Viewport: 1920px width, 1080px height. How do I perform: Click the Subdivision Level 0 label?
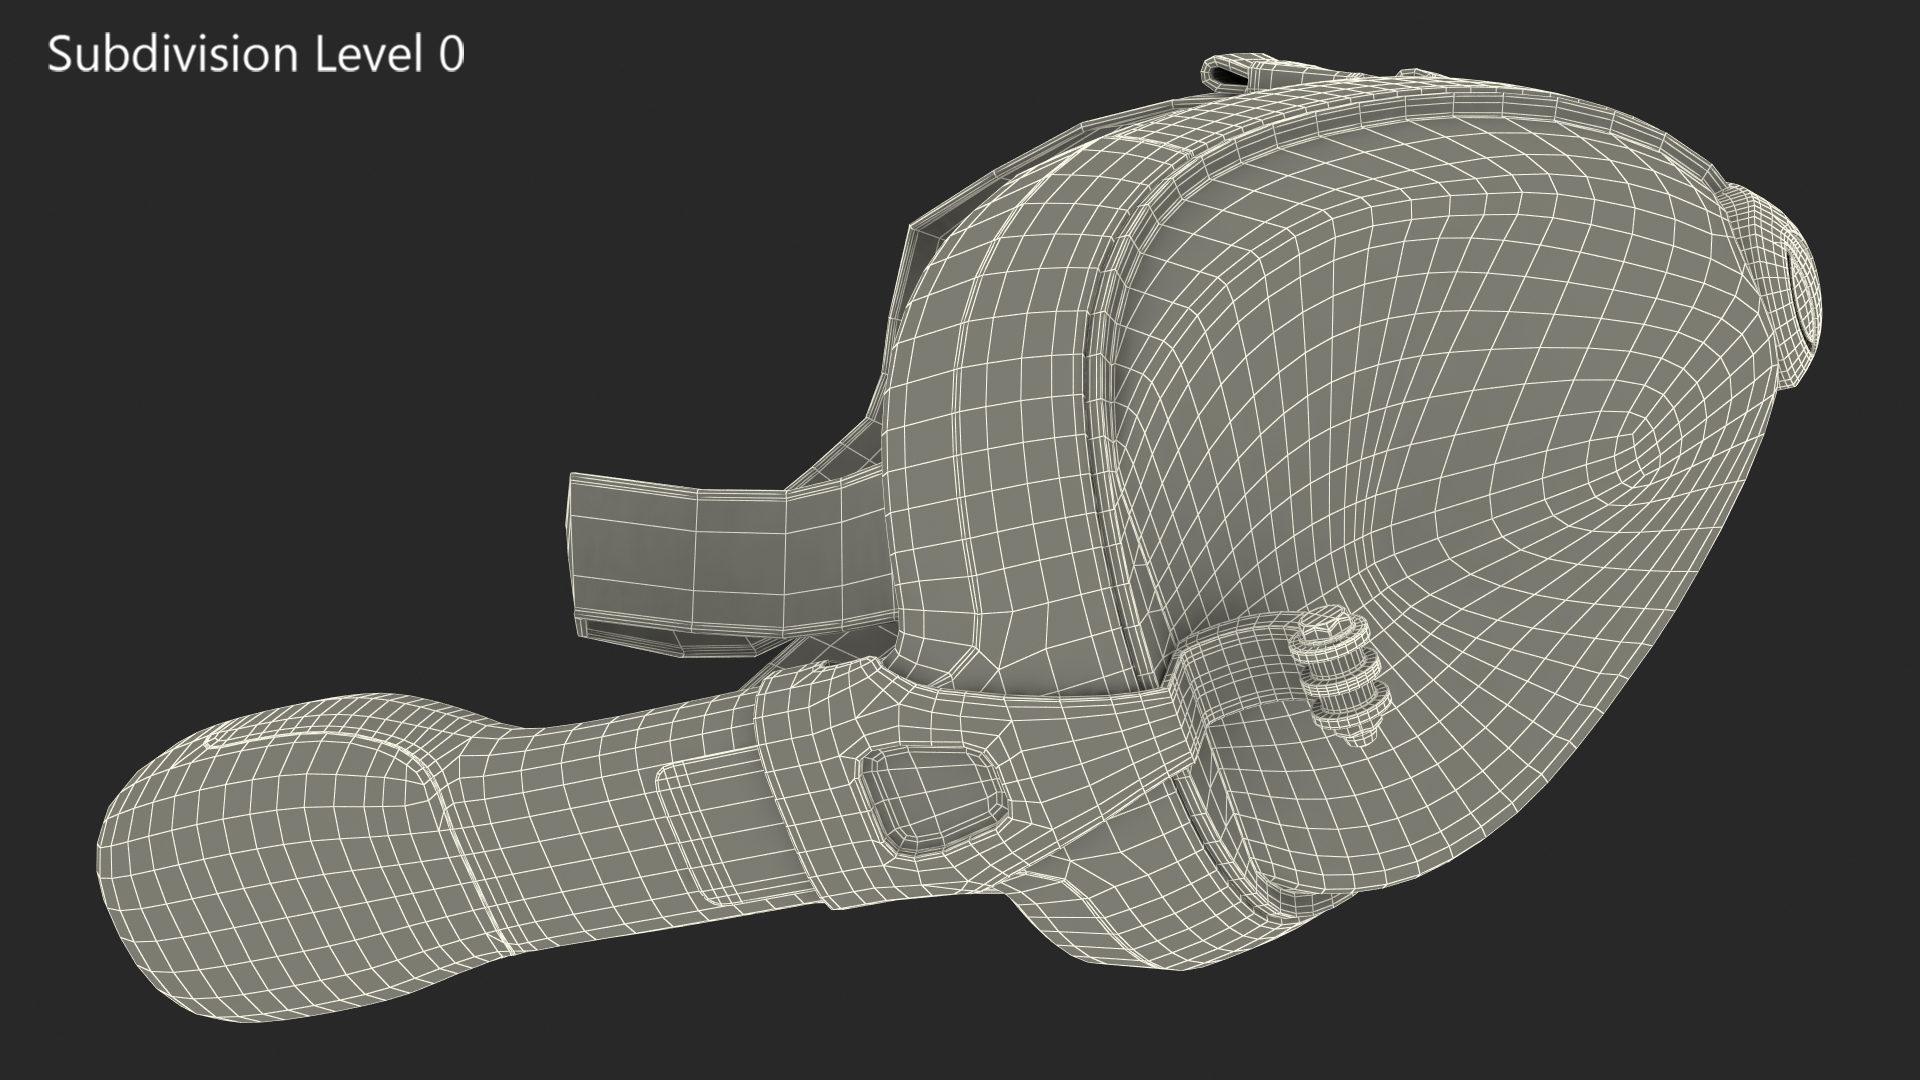(x=256, y=55)
